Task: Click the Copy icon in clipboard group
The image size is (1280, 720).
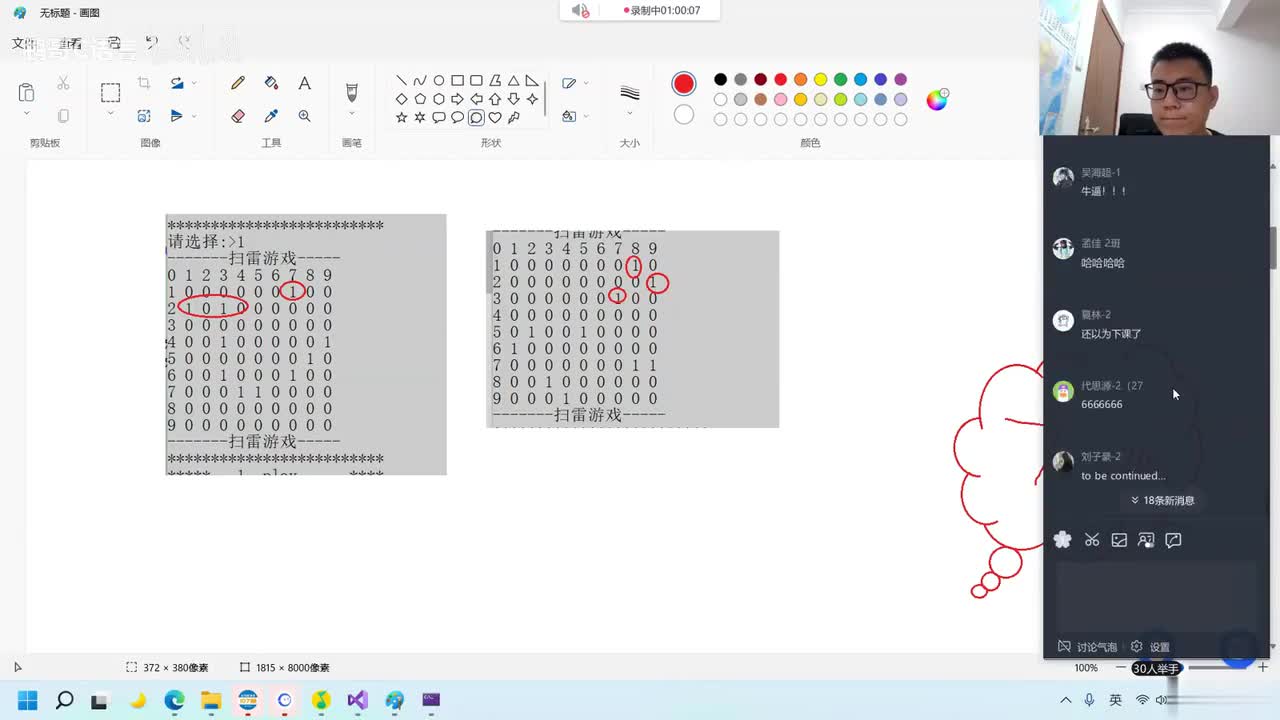Action: point(63,116)
